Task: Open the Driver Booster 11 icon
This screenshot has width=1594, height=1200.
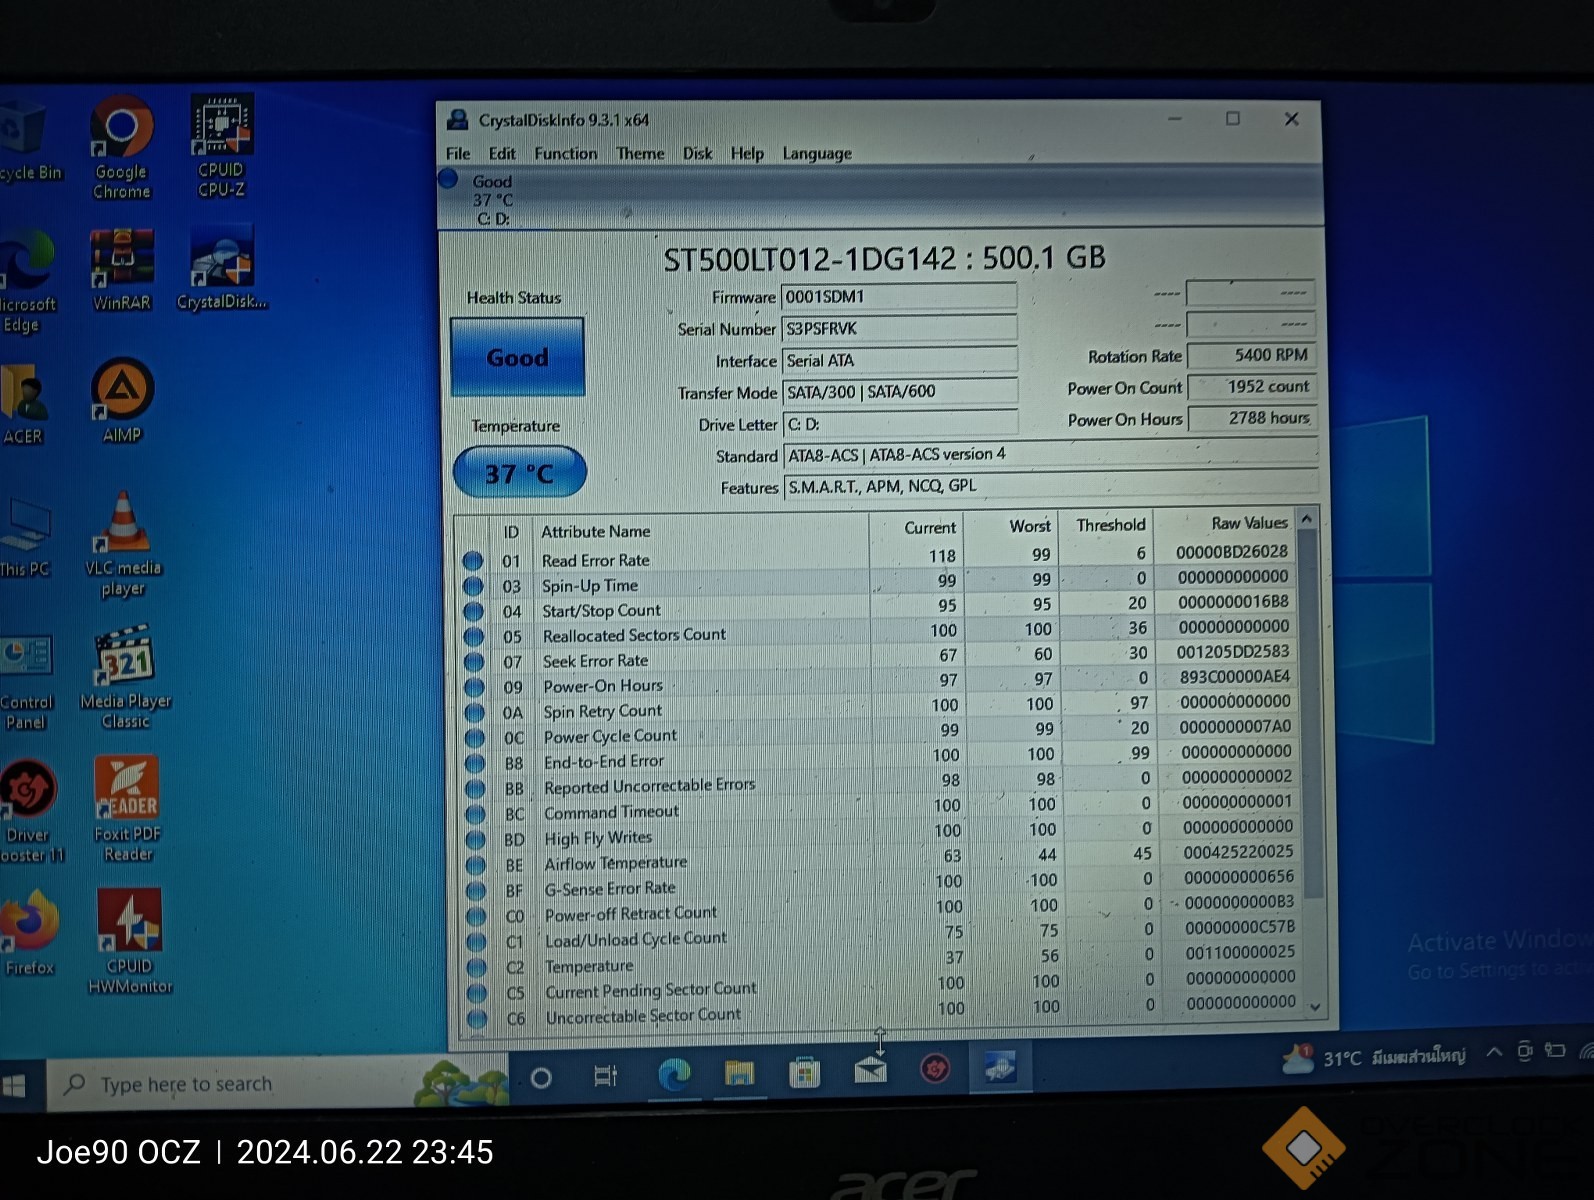Action: point(29,811)
